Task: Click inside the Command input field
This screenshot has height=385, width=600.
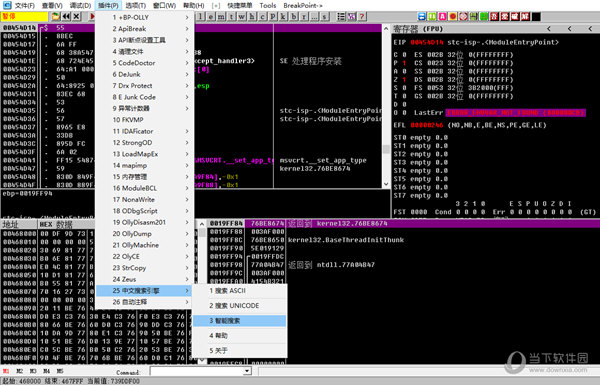Action: coord(197,371)
